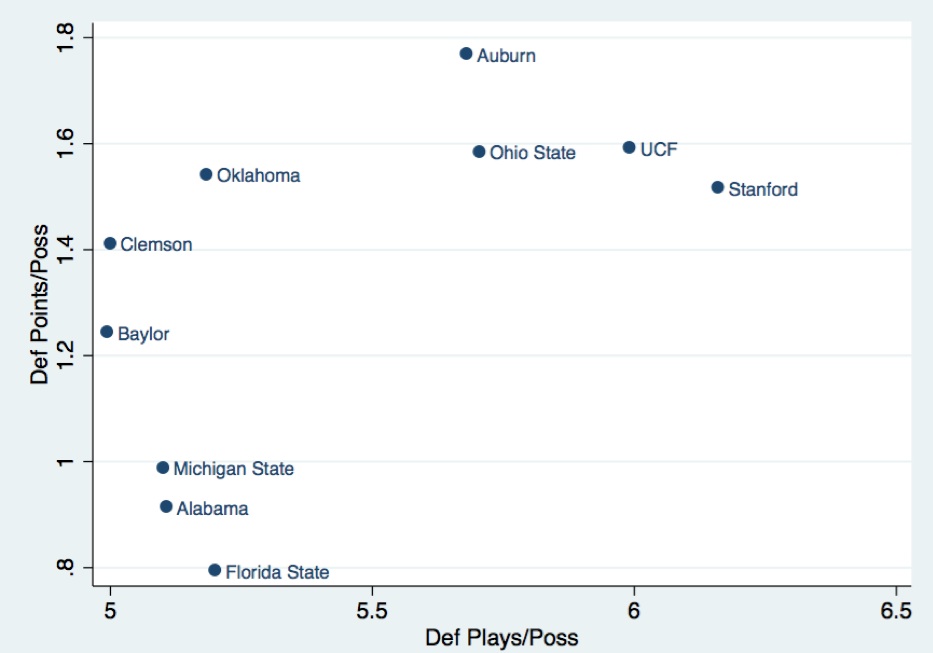This screenshot has width=933, height=653.
Task: Click the UCF data point dot
Action: point(629,147)
